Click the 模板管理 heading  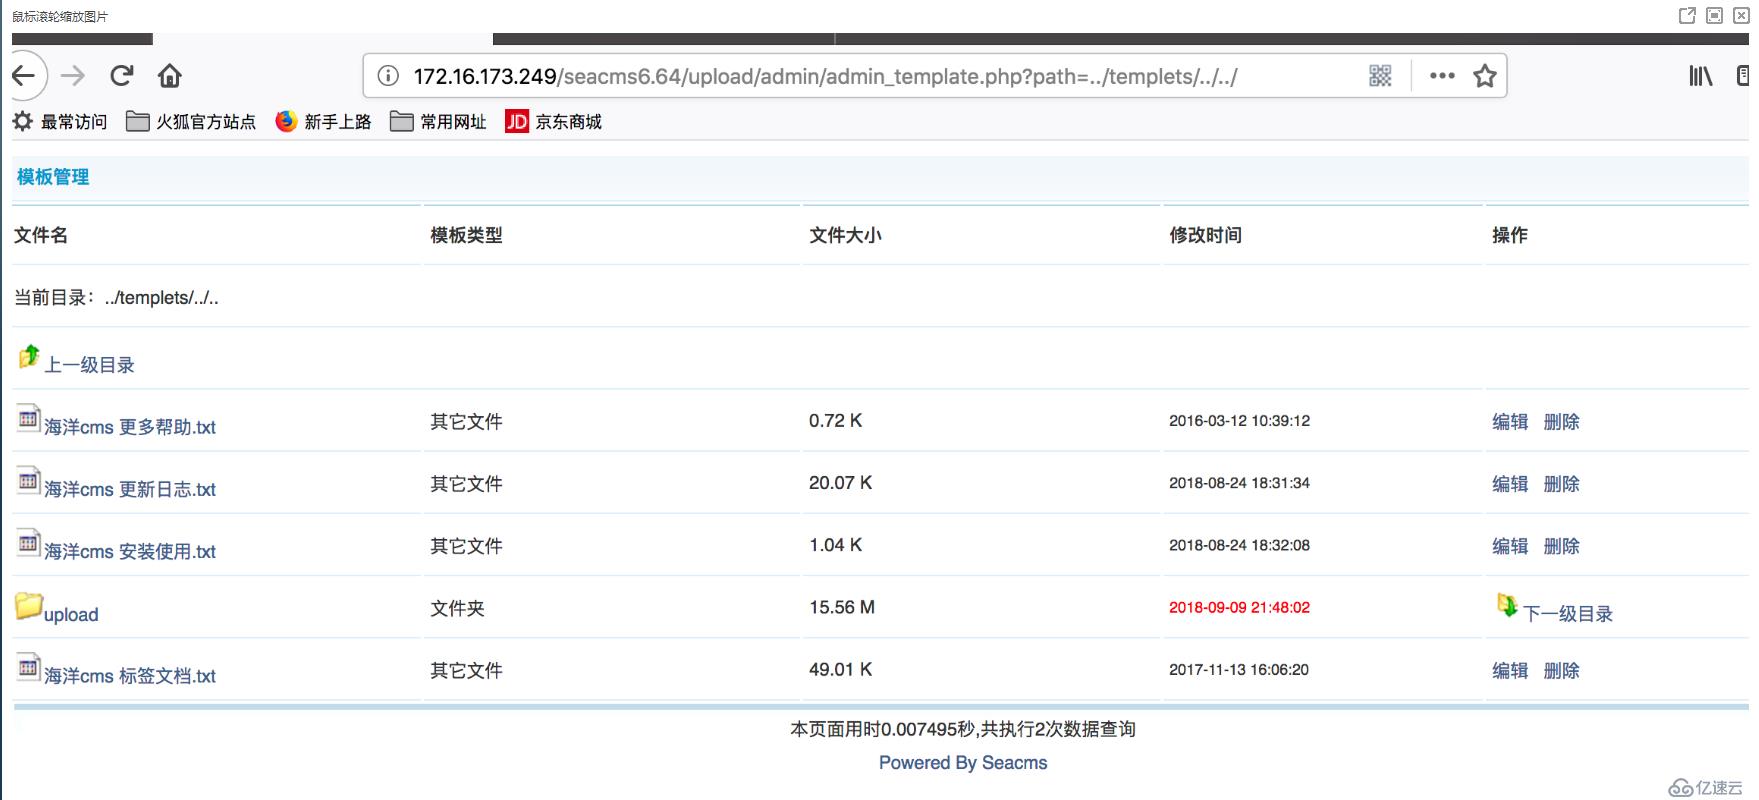pyautogui.click(x=53, y=177)
